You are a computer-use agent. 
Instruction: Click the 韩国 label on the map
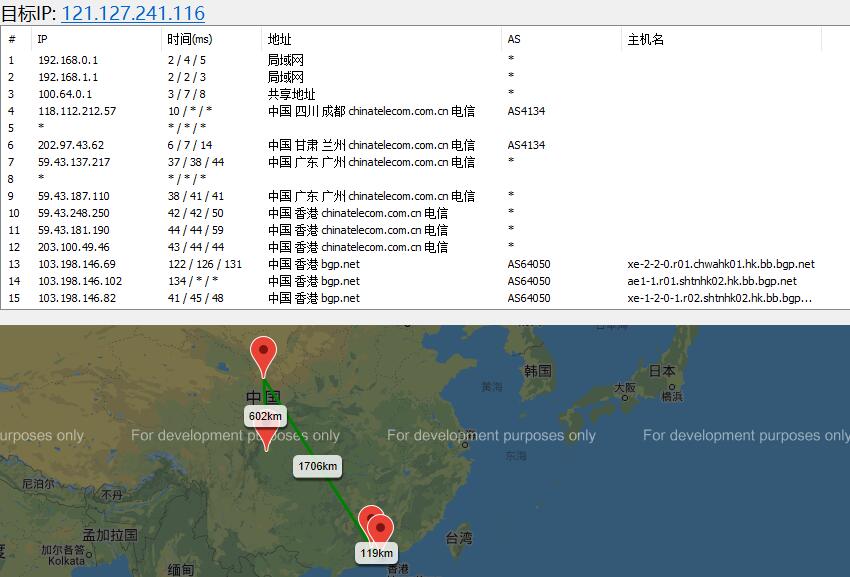tap(538, 371)
